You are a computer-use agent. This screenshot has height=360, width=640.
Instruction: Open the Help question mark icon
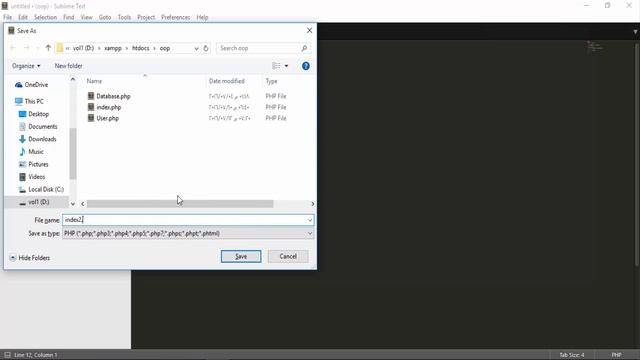[x=306, y=66]
